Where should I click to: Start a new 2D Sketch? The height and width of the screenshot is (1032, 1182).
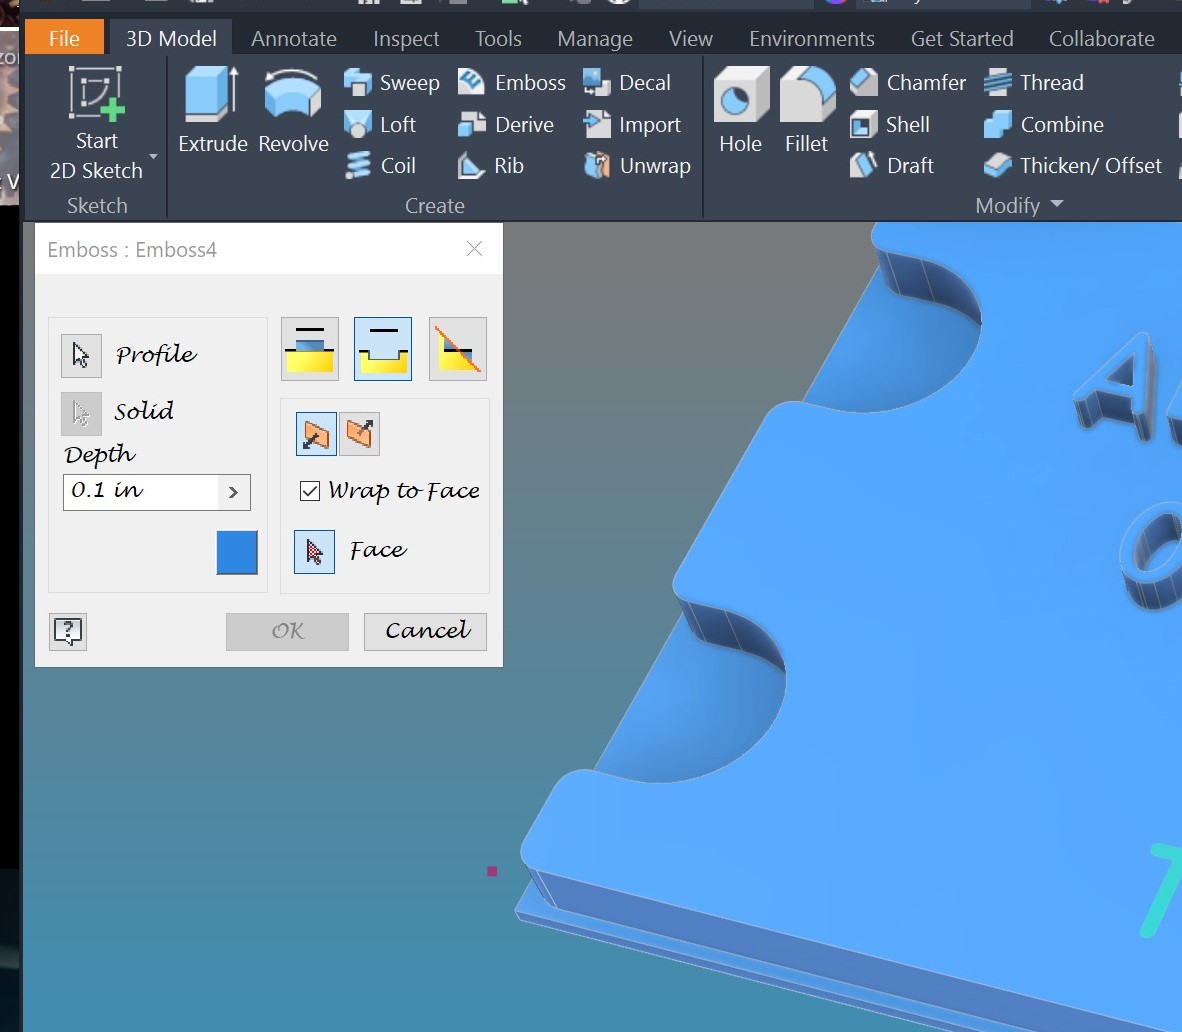(x=96, y=124)
